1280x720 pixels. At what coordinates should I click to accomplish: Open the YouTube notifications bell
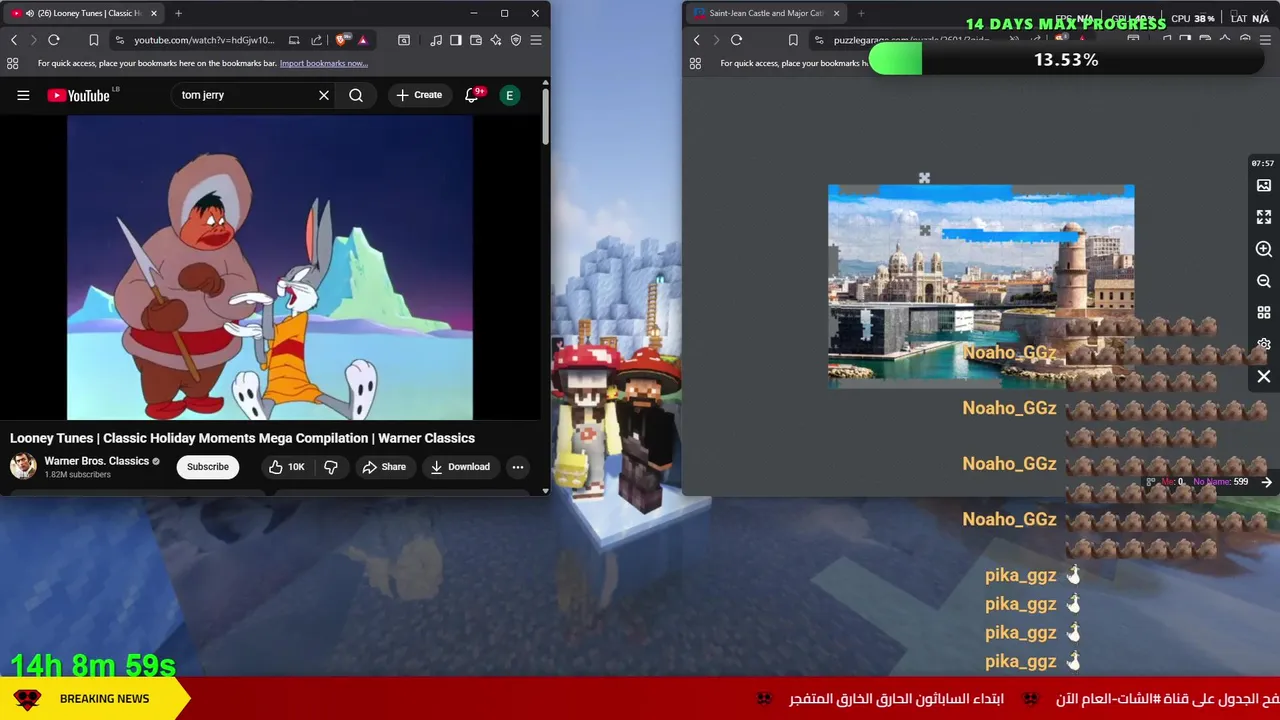(x=472, y=95)
